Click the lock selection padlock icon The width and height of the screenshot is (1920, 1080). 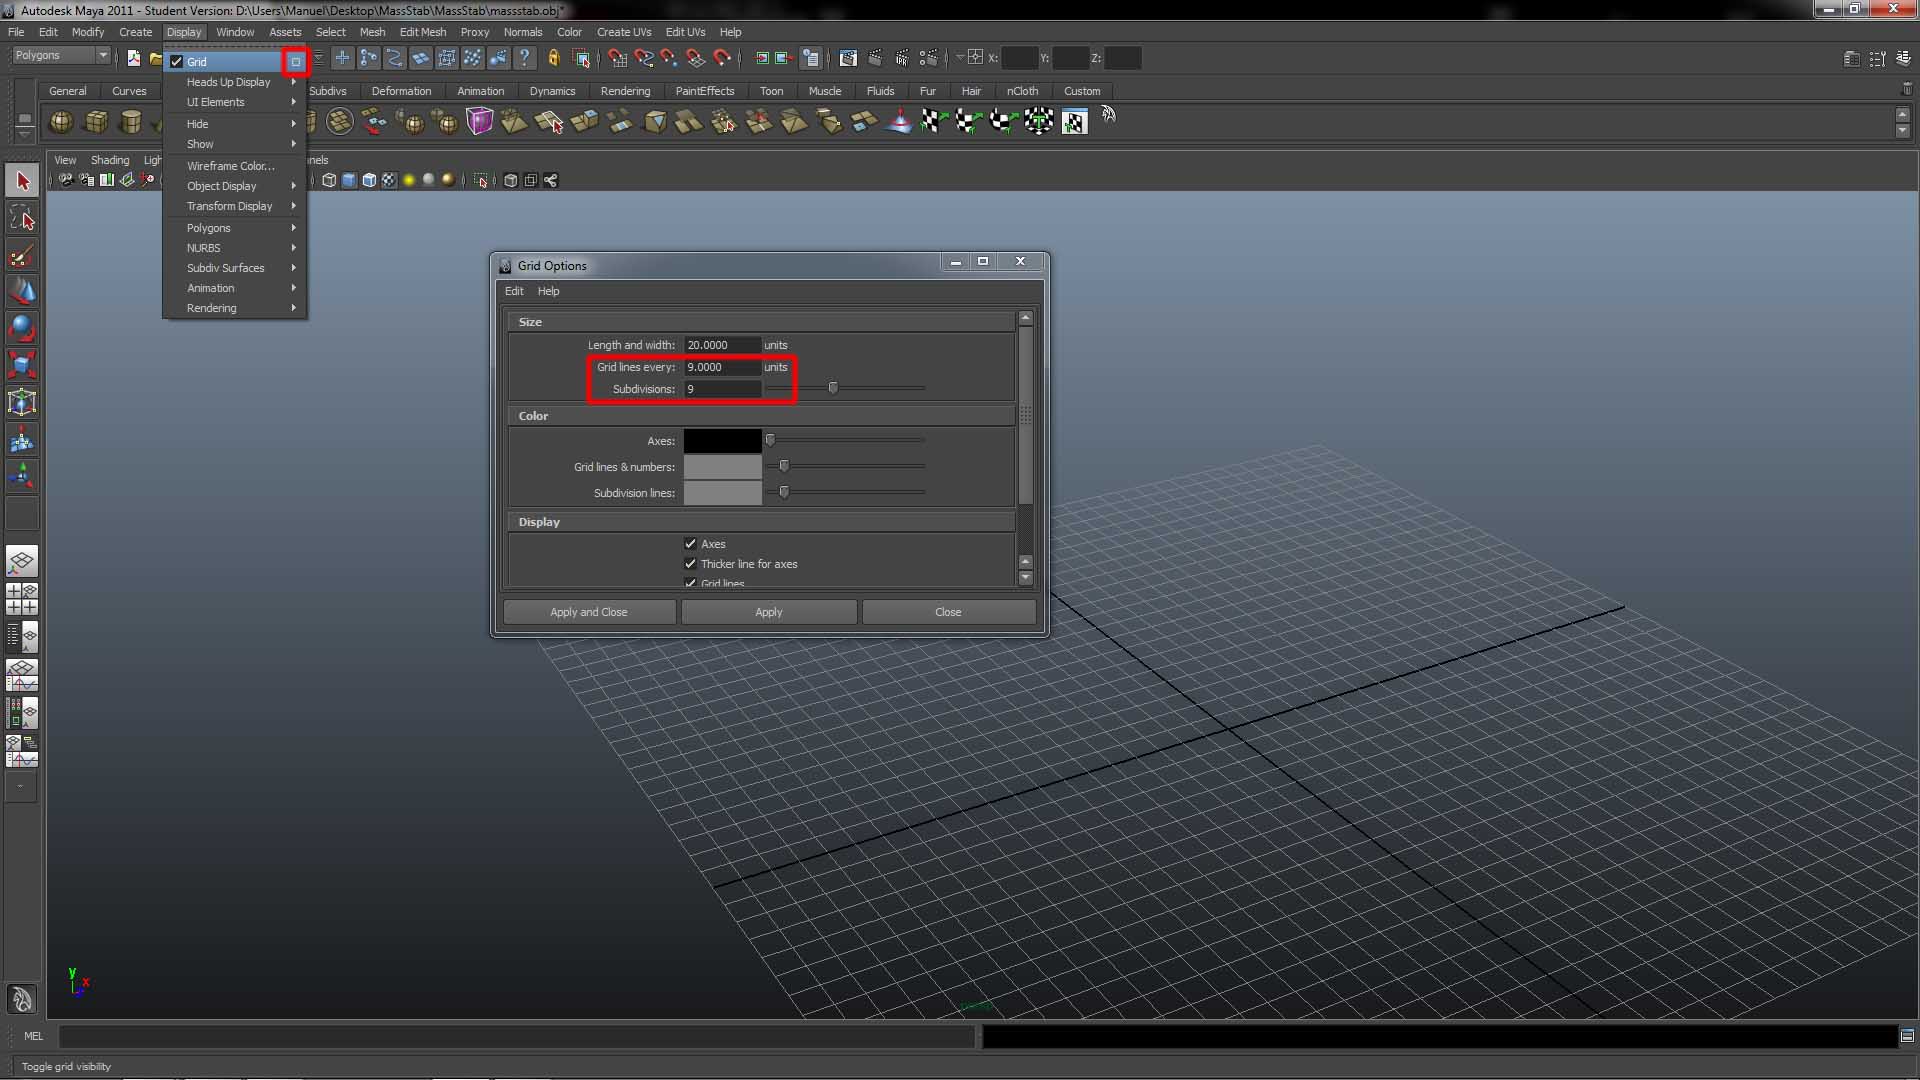553,58
